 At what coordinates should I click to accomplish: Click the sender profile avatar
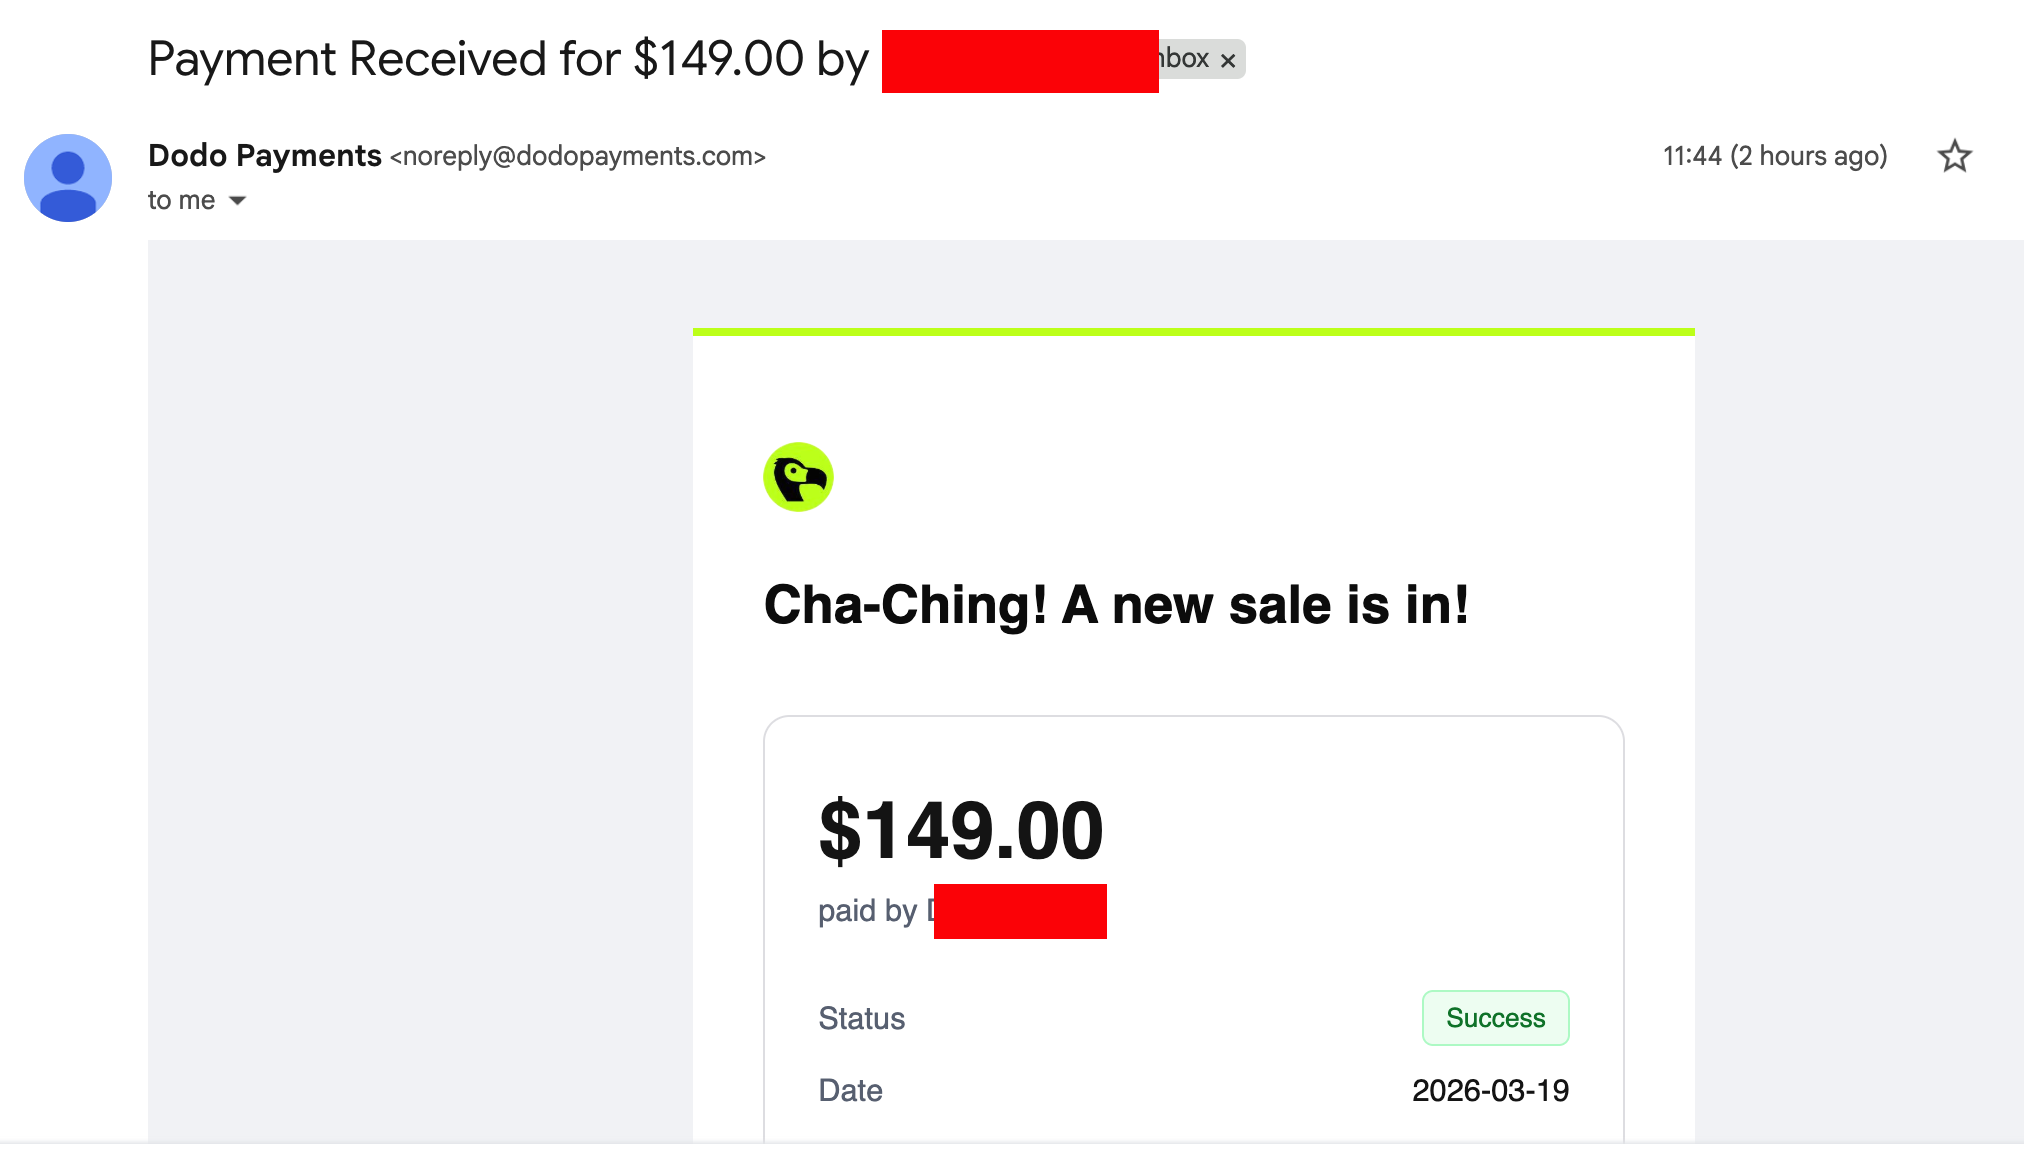pyautogui.click(x=68, y=178)
